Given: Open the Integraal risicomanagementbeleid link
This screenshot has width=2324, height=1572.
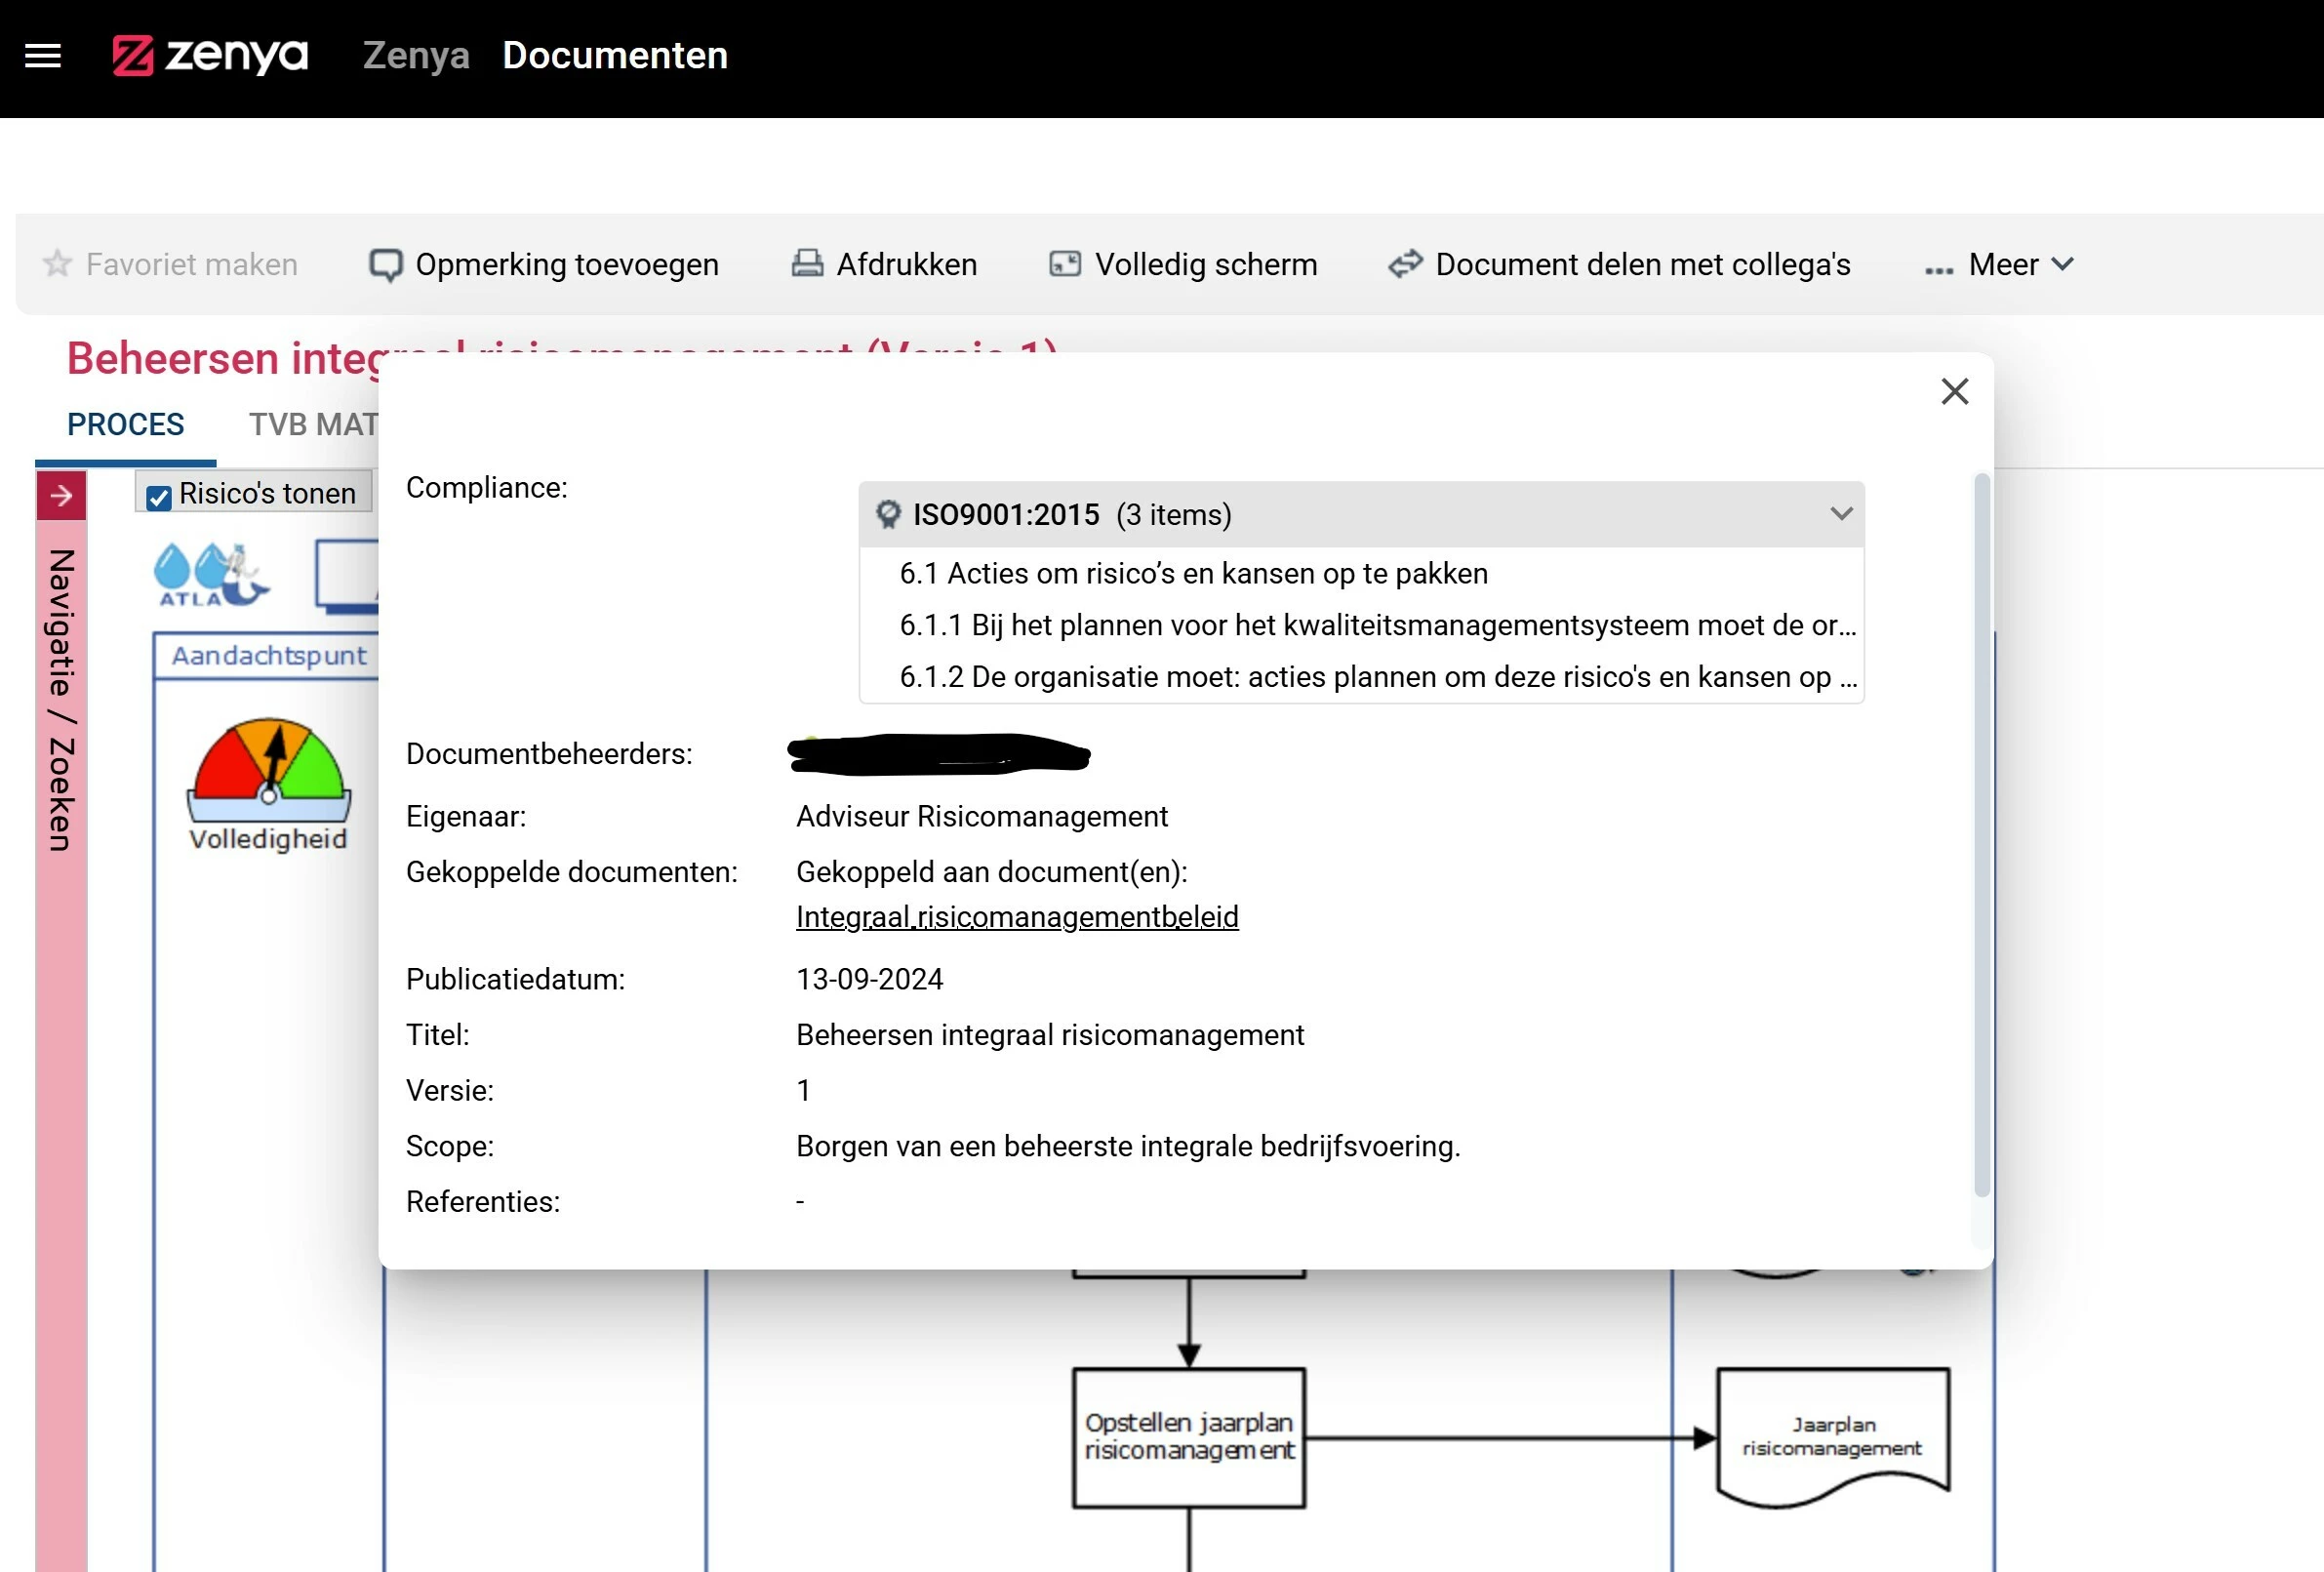Looking at the screenshot, I should pos(1016,917).
